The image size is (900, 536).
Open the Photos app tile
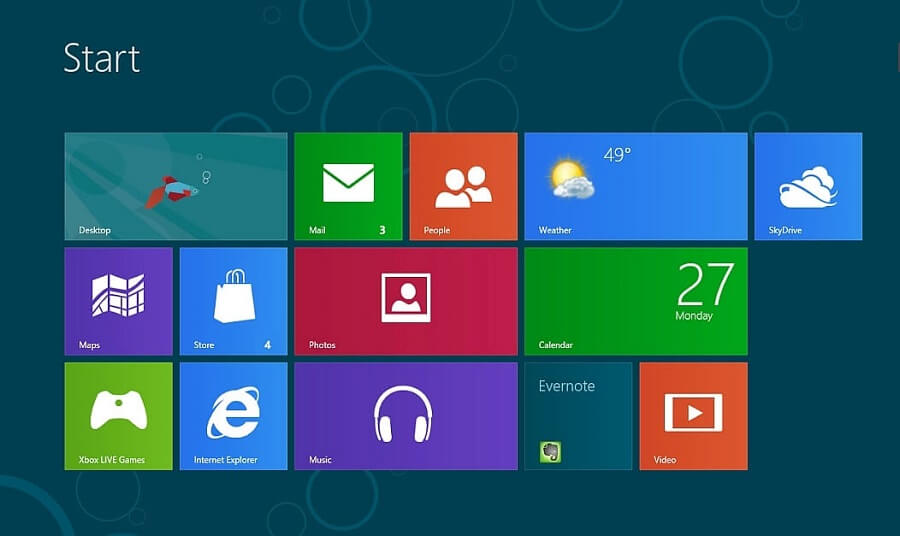tap(406, 301)
